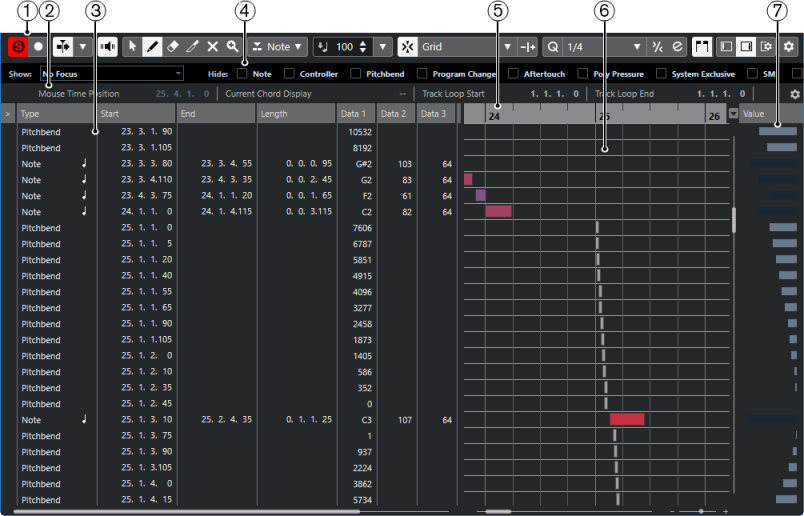Activate the Solo Editor button
The width and height of the screenshot is (804, 516).
[17, 47]
